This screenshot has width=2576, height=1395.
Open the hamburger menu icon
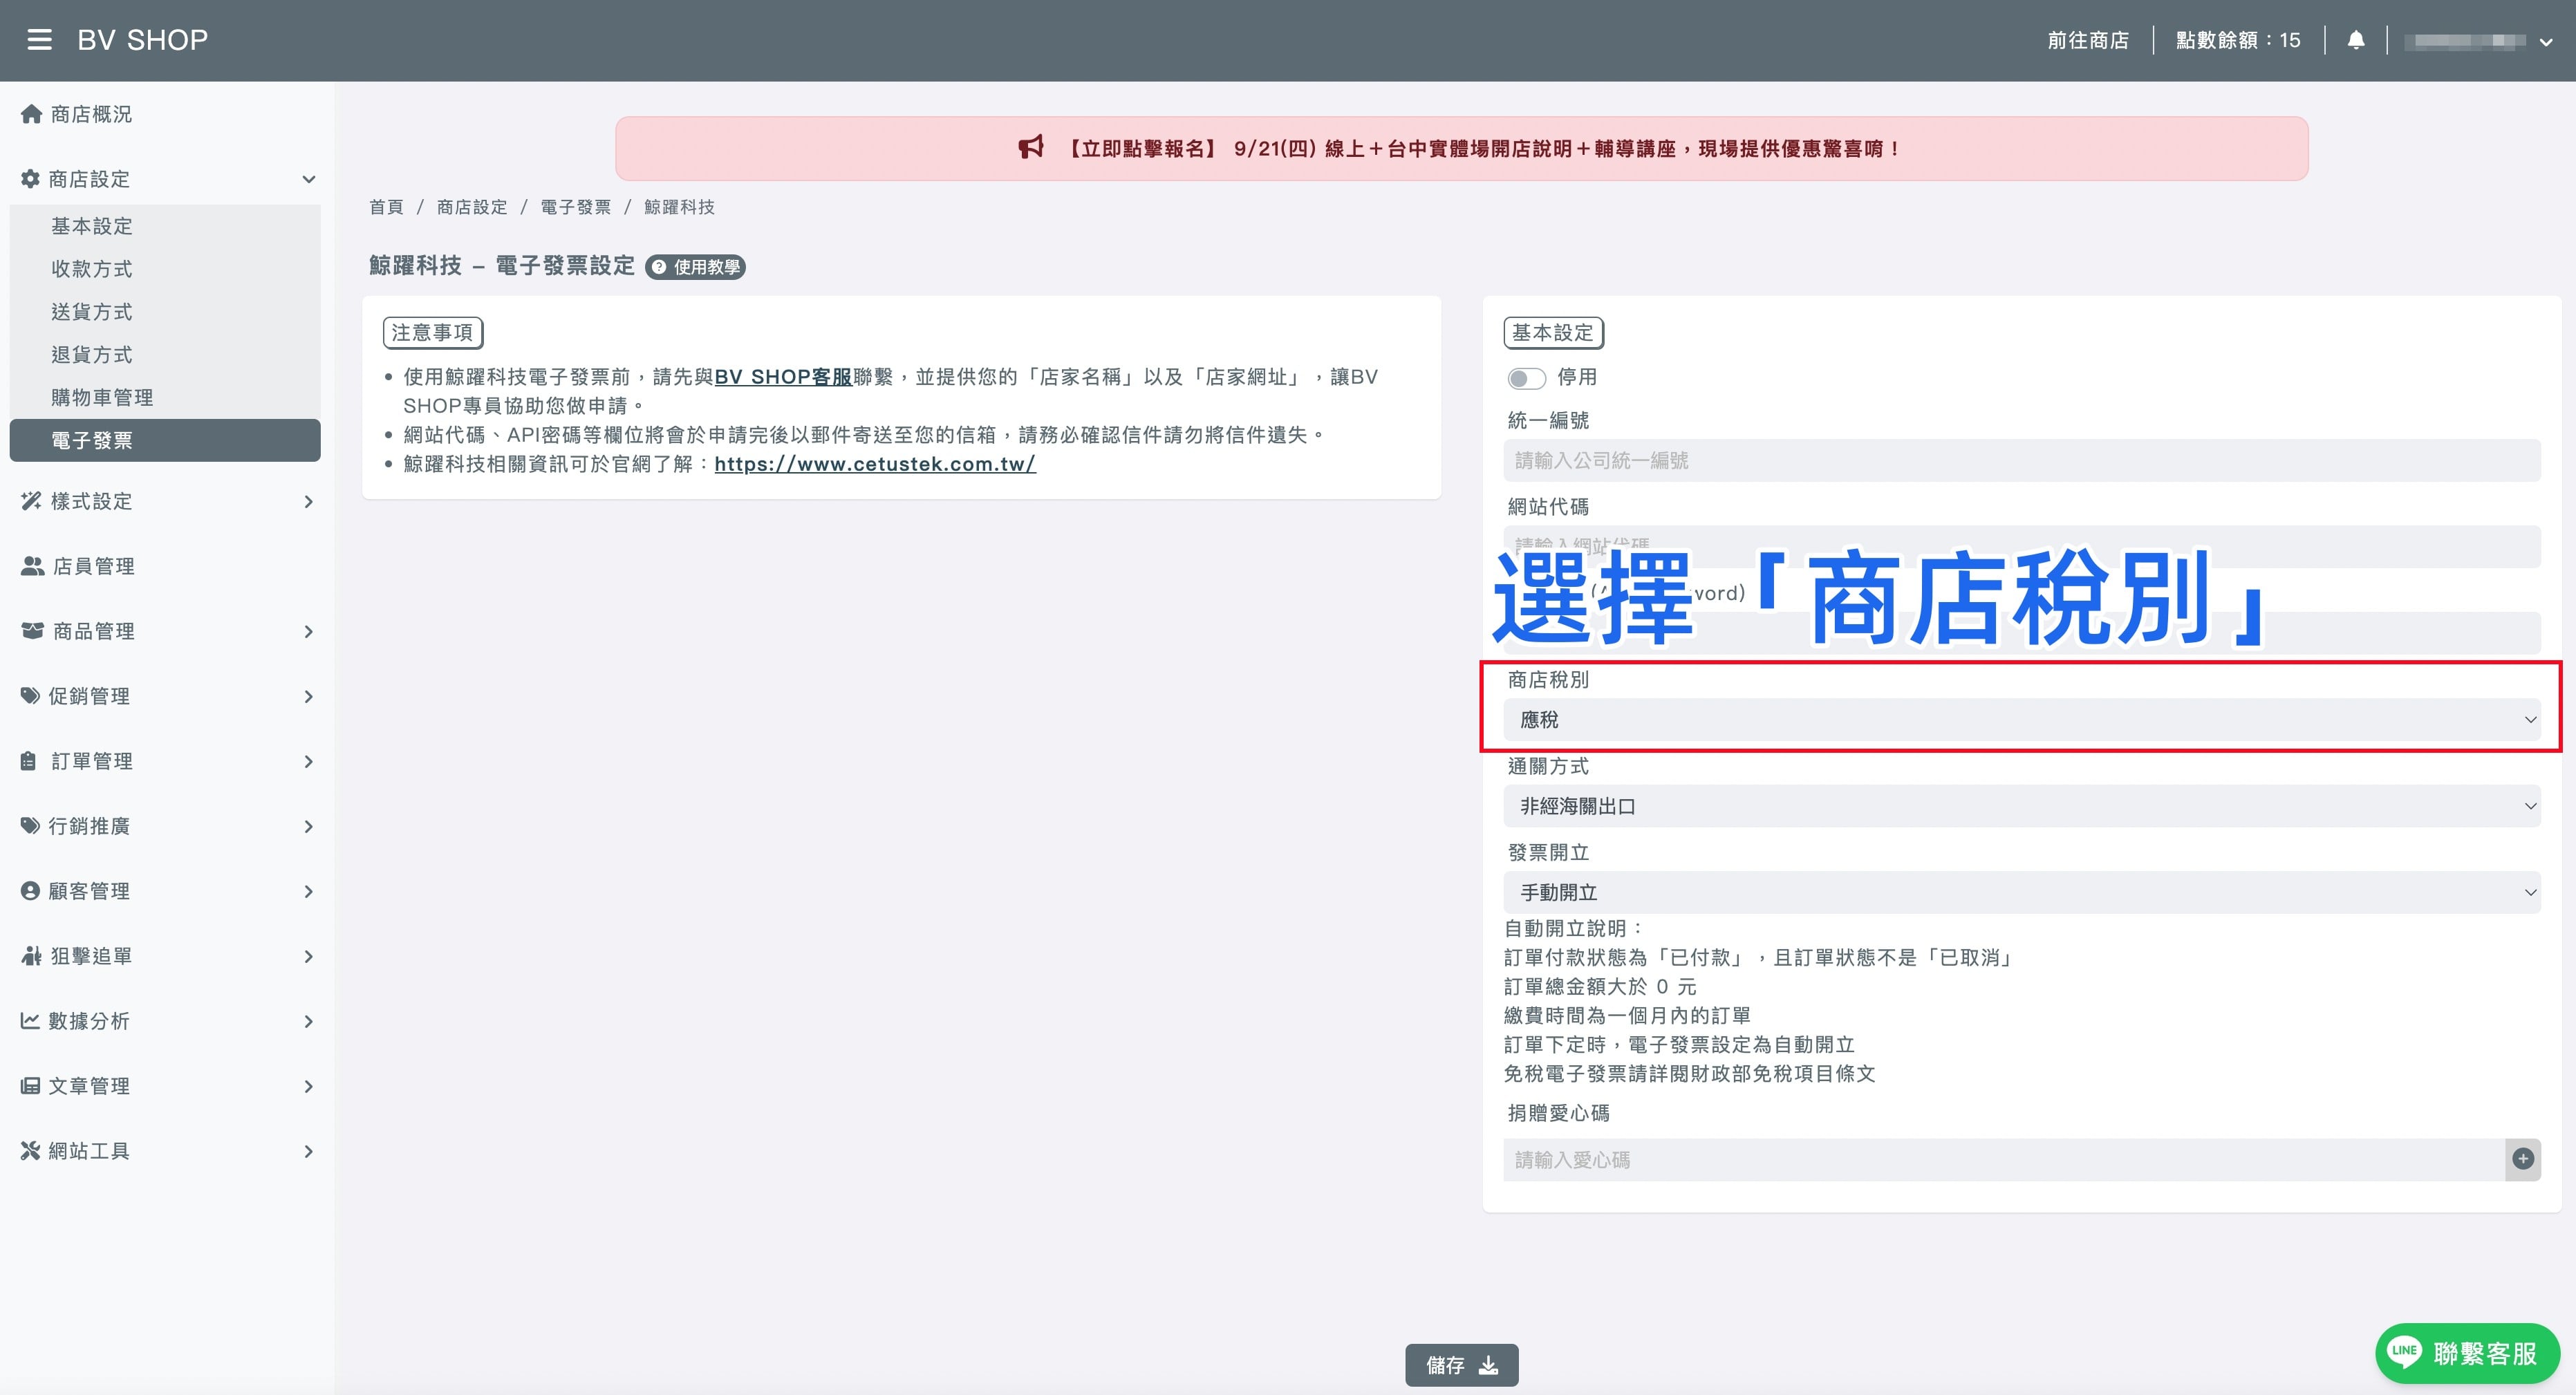[x=39, y=40]
